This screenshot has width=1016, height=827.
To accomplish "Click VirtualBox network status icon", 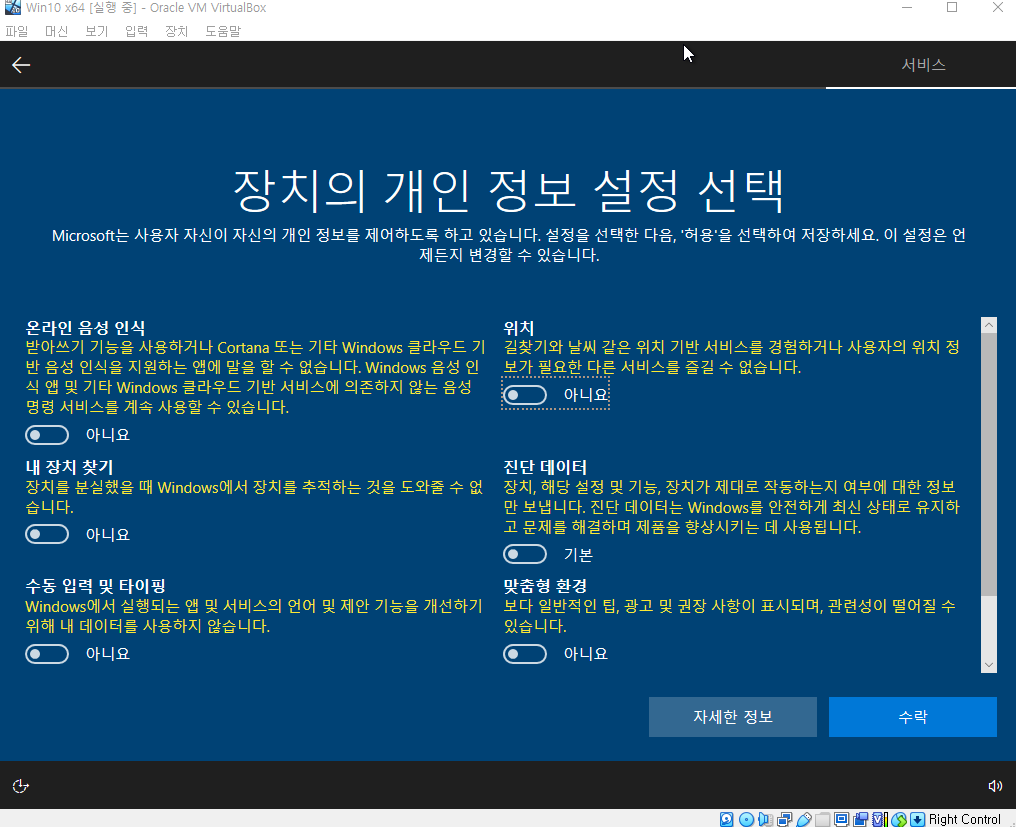I will pyautogui.click(x=785, y=819).
